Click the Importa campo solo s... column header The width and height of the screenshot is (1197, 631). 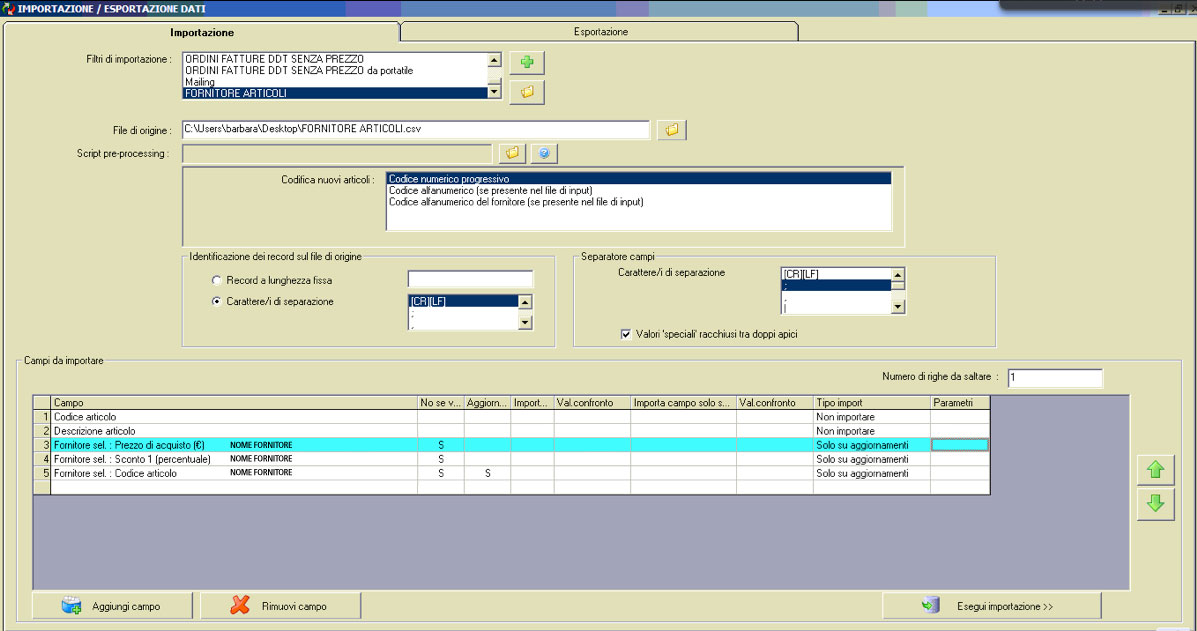click(x=683, y=403)
